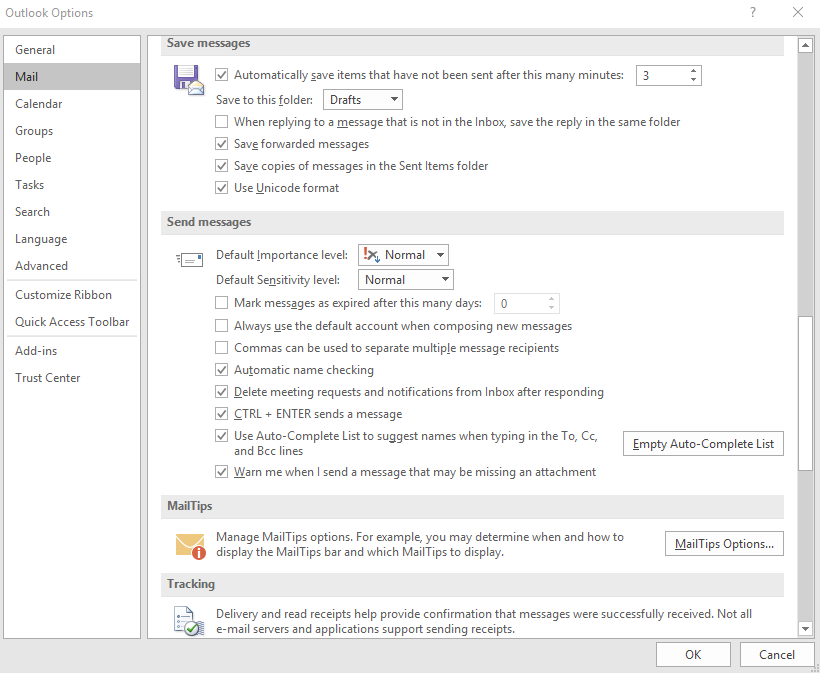Open MailTips Options dialog
The height and width of the screenshot is (673, 820).
point(724,544)
